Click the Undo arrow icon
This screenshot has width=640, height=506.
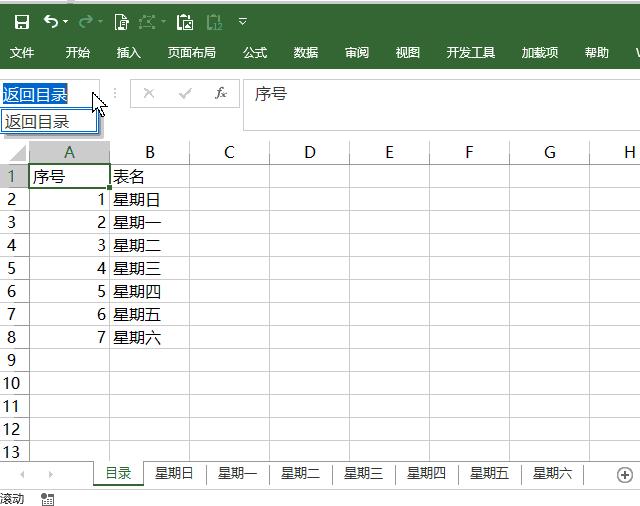coord(51,21)
